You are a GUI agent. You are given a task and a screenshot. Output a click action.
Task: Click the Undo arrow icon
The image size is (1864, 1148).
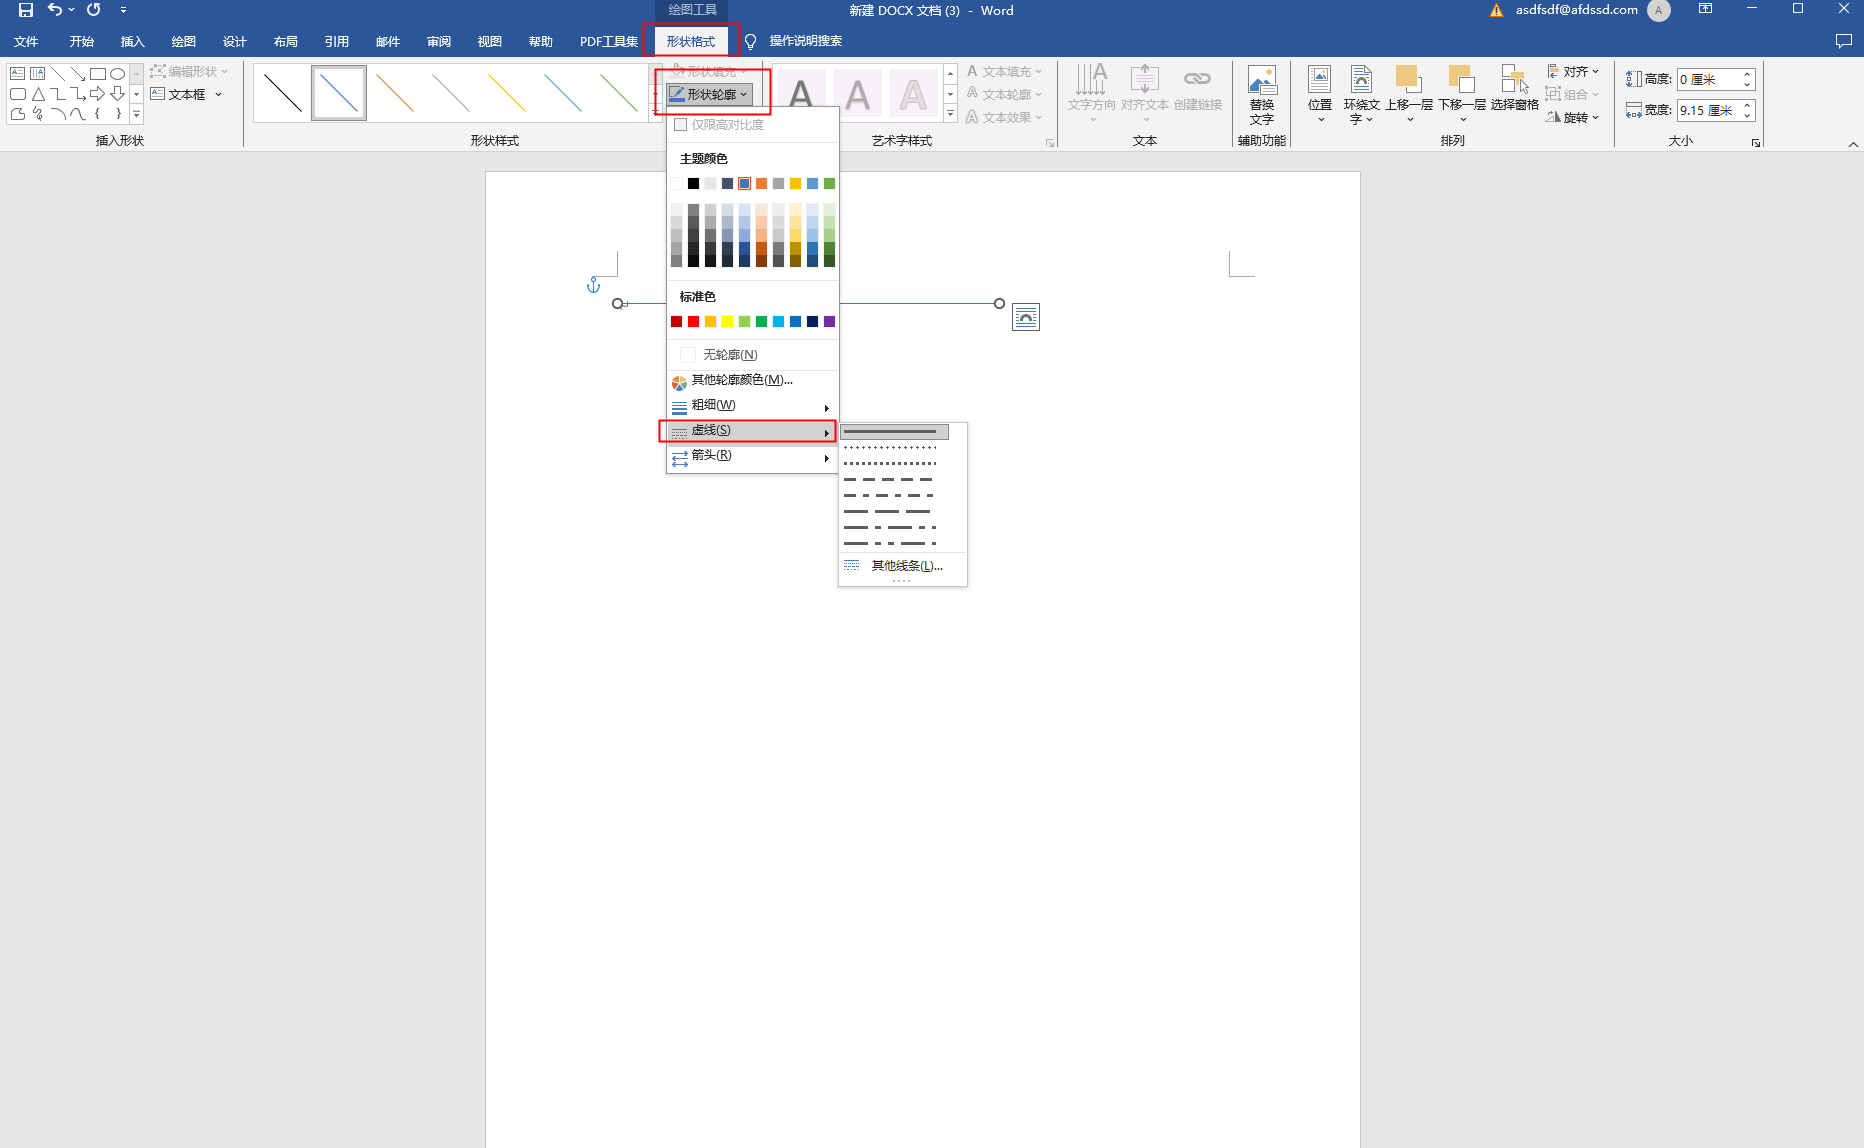(55, 10)
